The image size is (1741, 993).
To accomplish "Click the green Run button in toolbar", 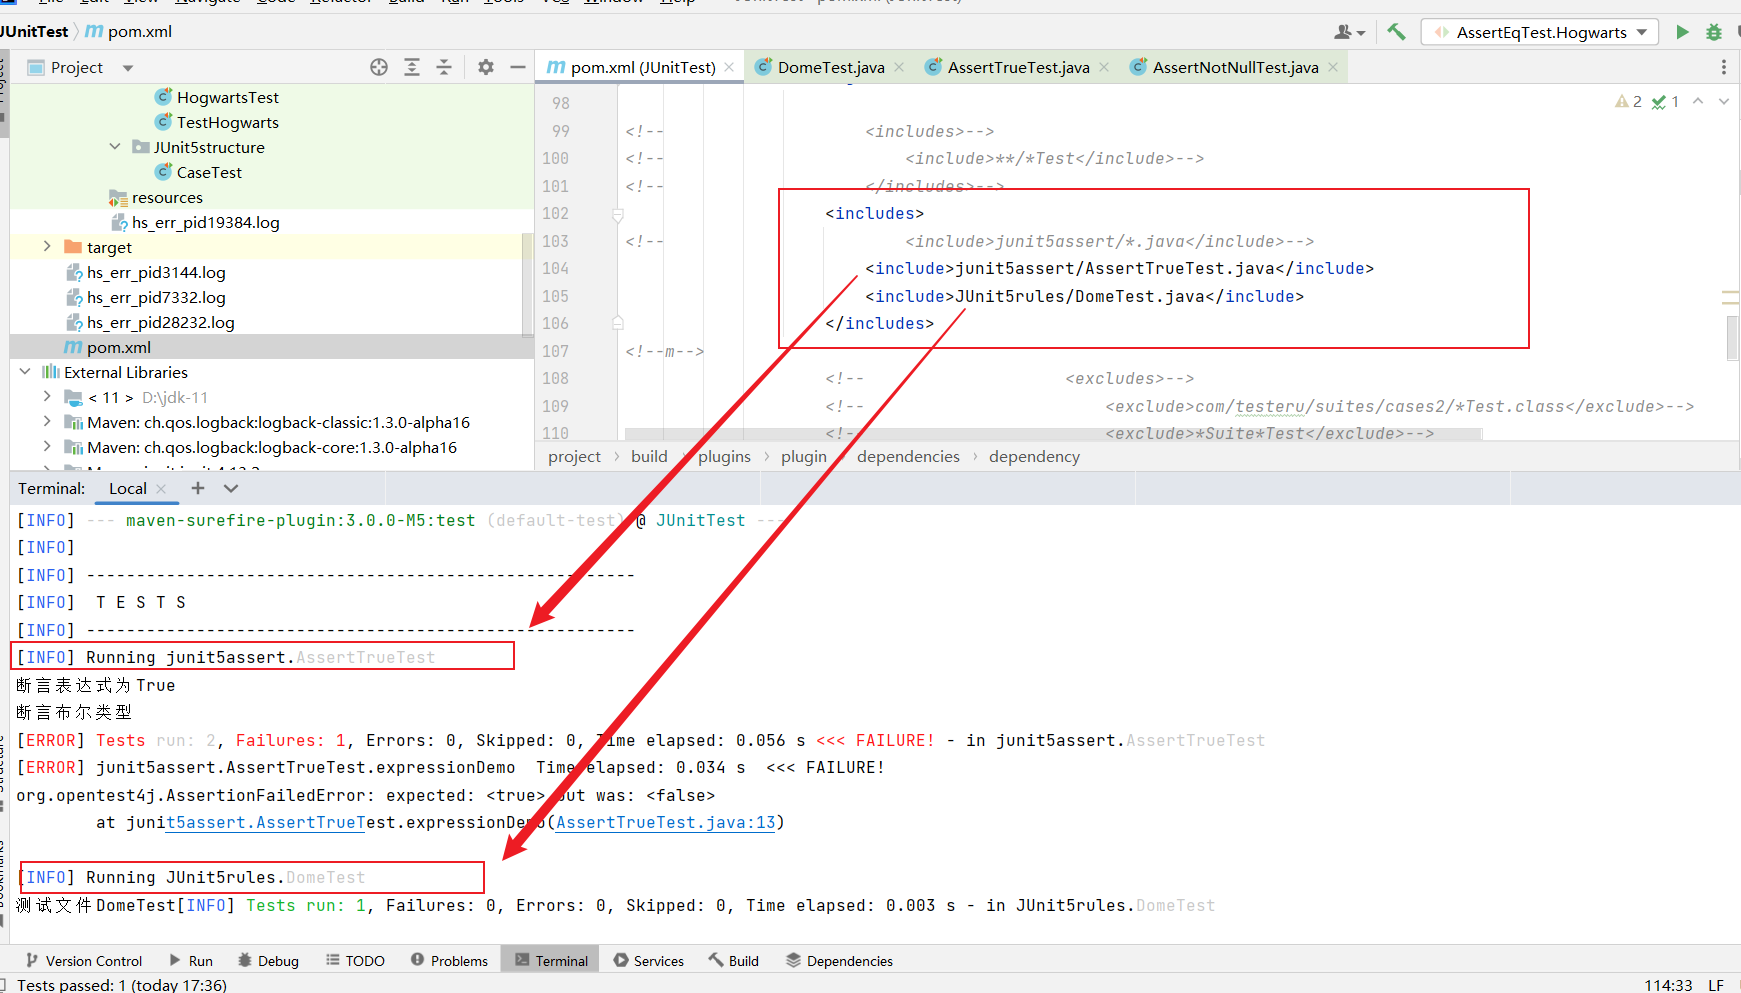I will tap(1682, 32).
